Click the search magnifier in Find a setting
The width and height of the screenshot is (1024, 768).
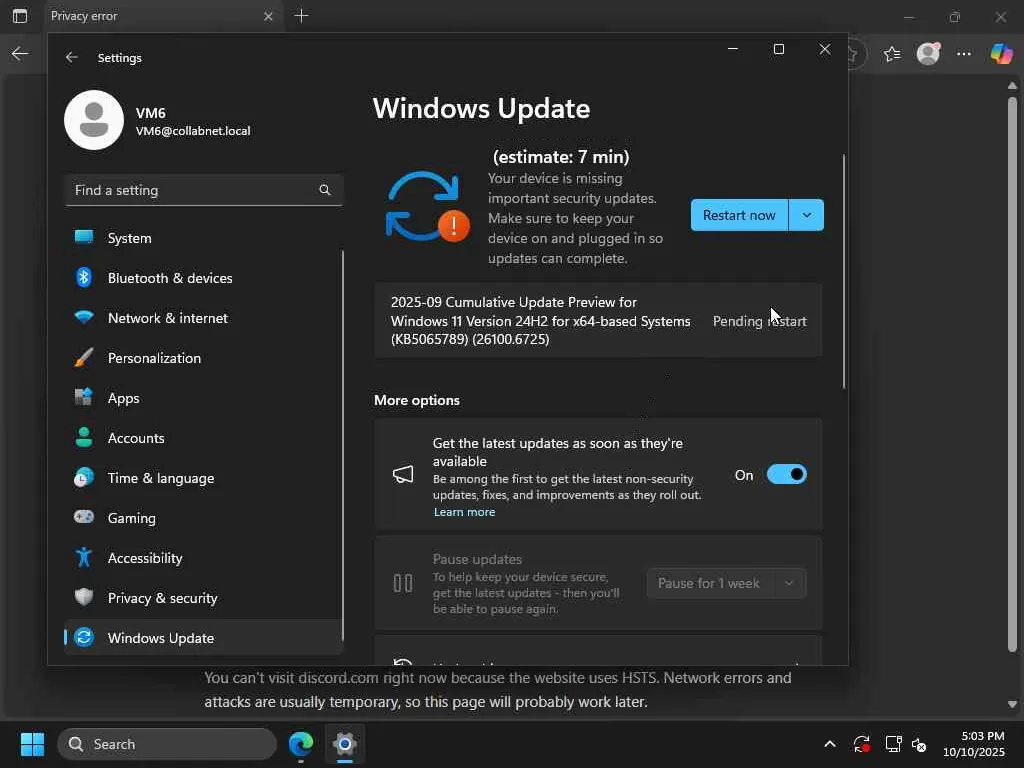point(325,190)
